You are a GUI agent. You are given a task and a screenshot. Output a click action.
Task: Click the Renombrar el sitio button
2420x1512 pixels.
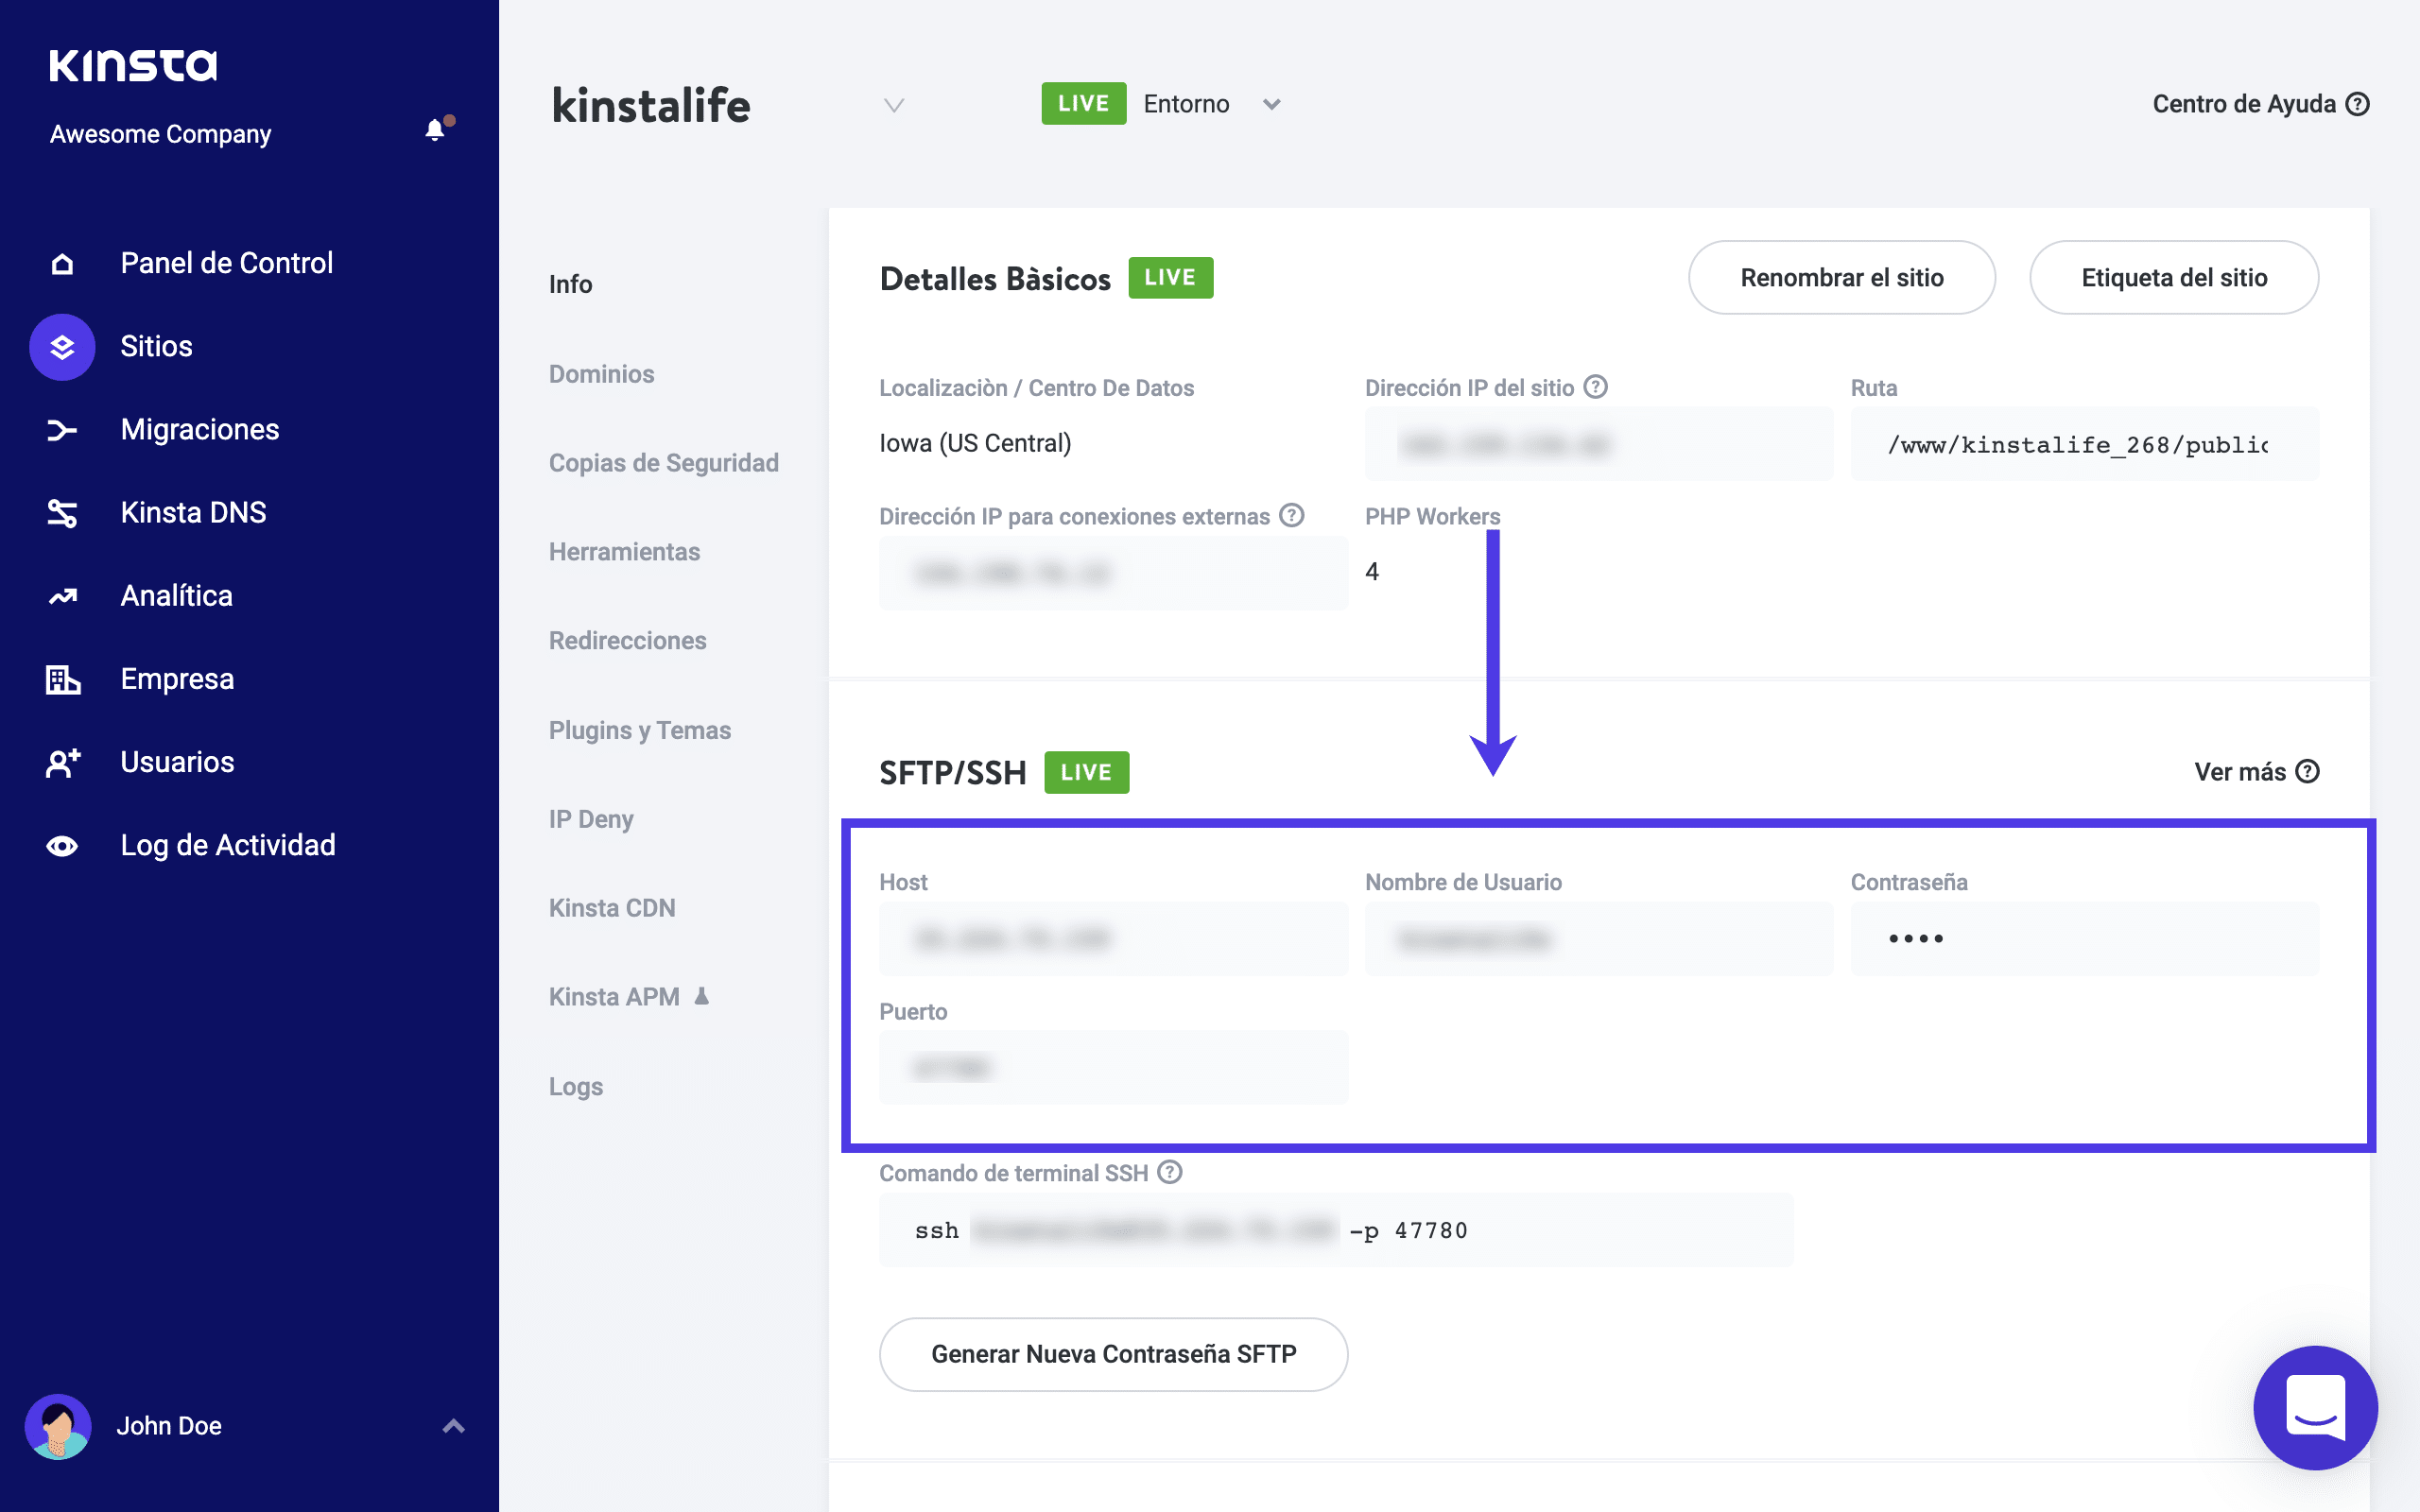(1841, 278)
